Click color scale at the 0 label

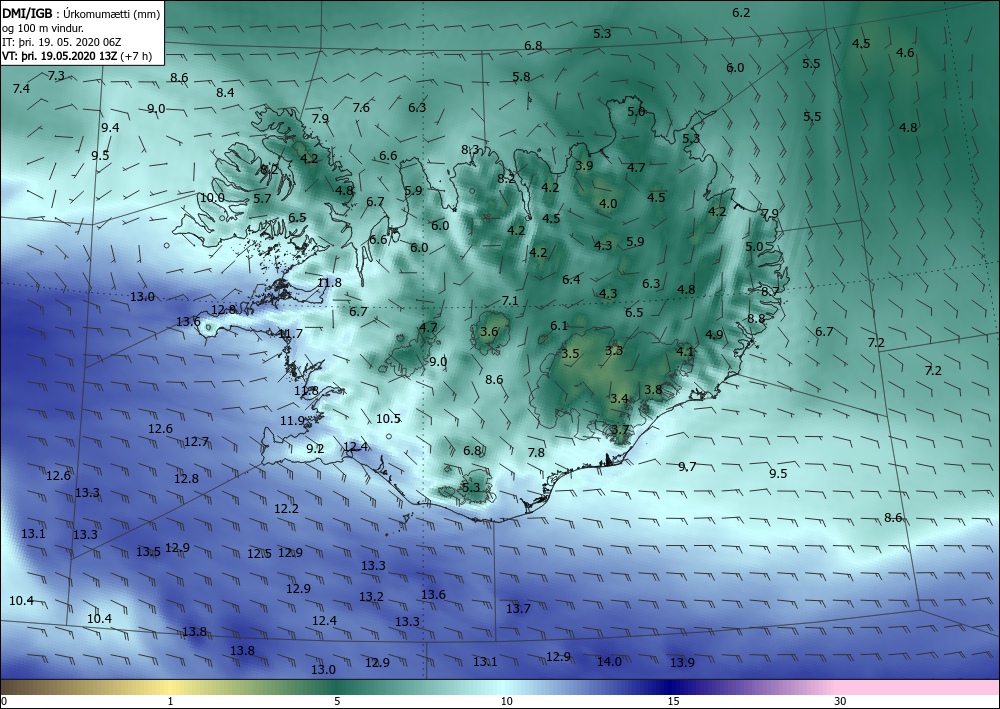[4, 701]
